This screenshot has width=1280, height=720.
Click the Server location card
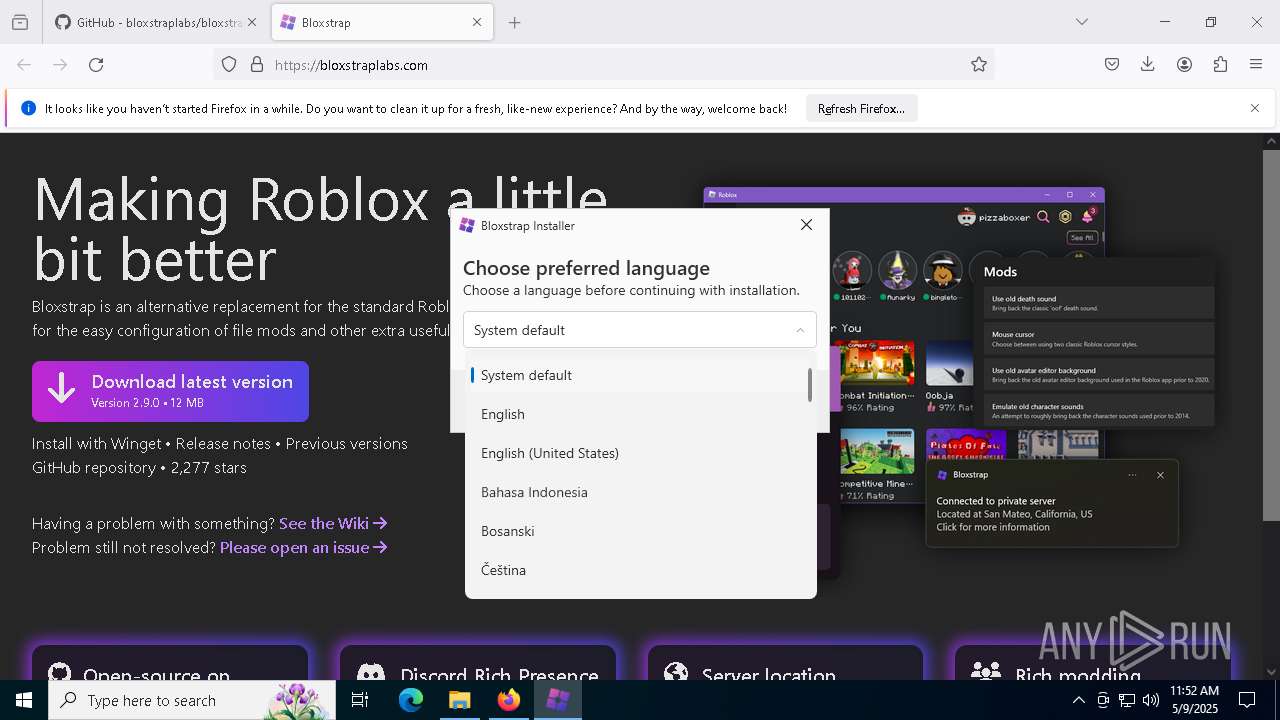coord(785,663)
